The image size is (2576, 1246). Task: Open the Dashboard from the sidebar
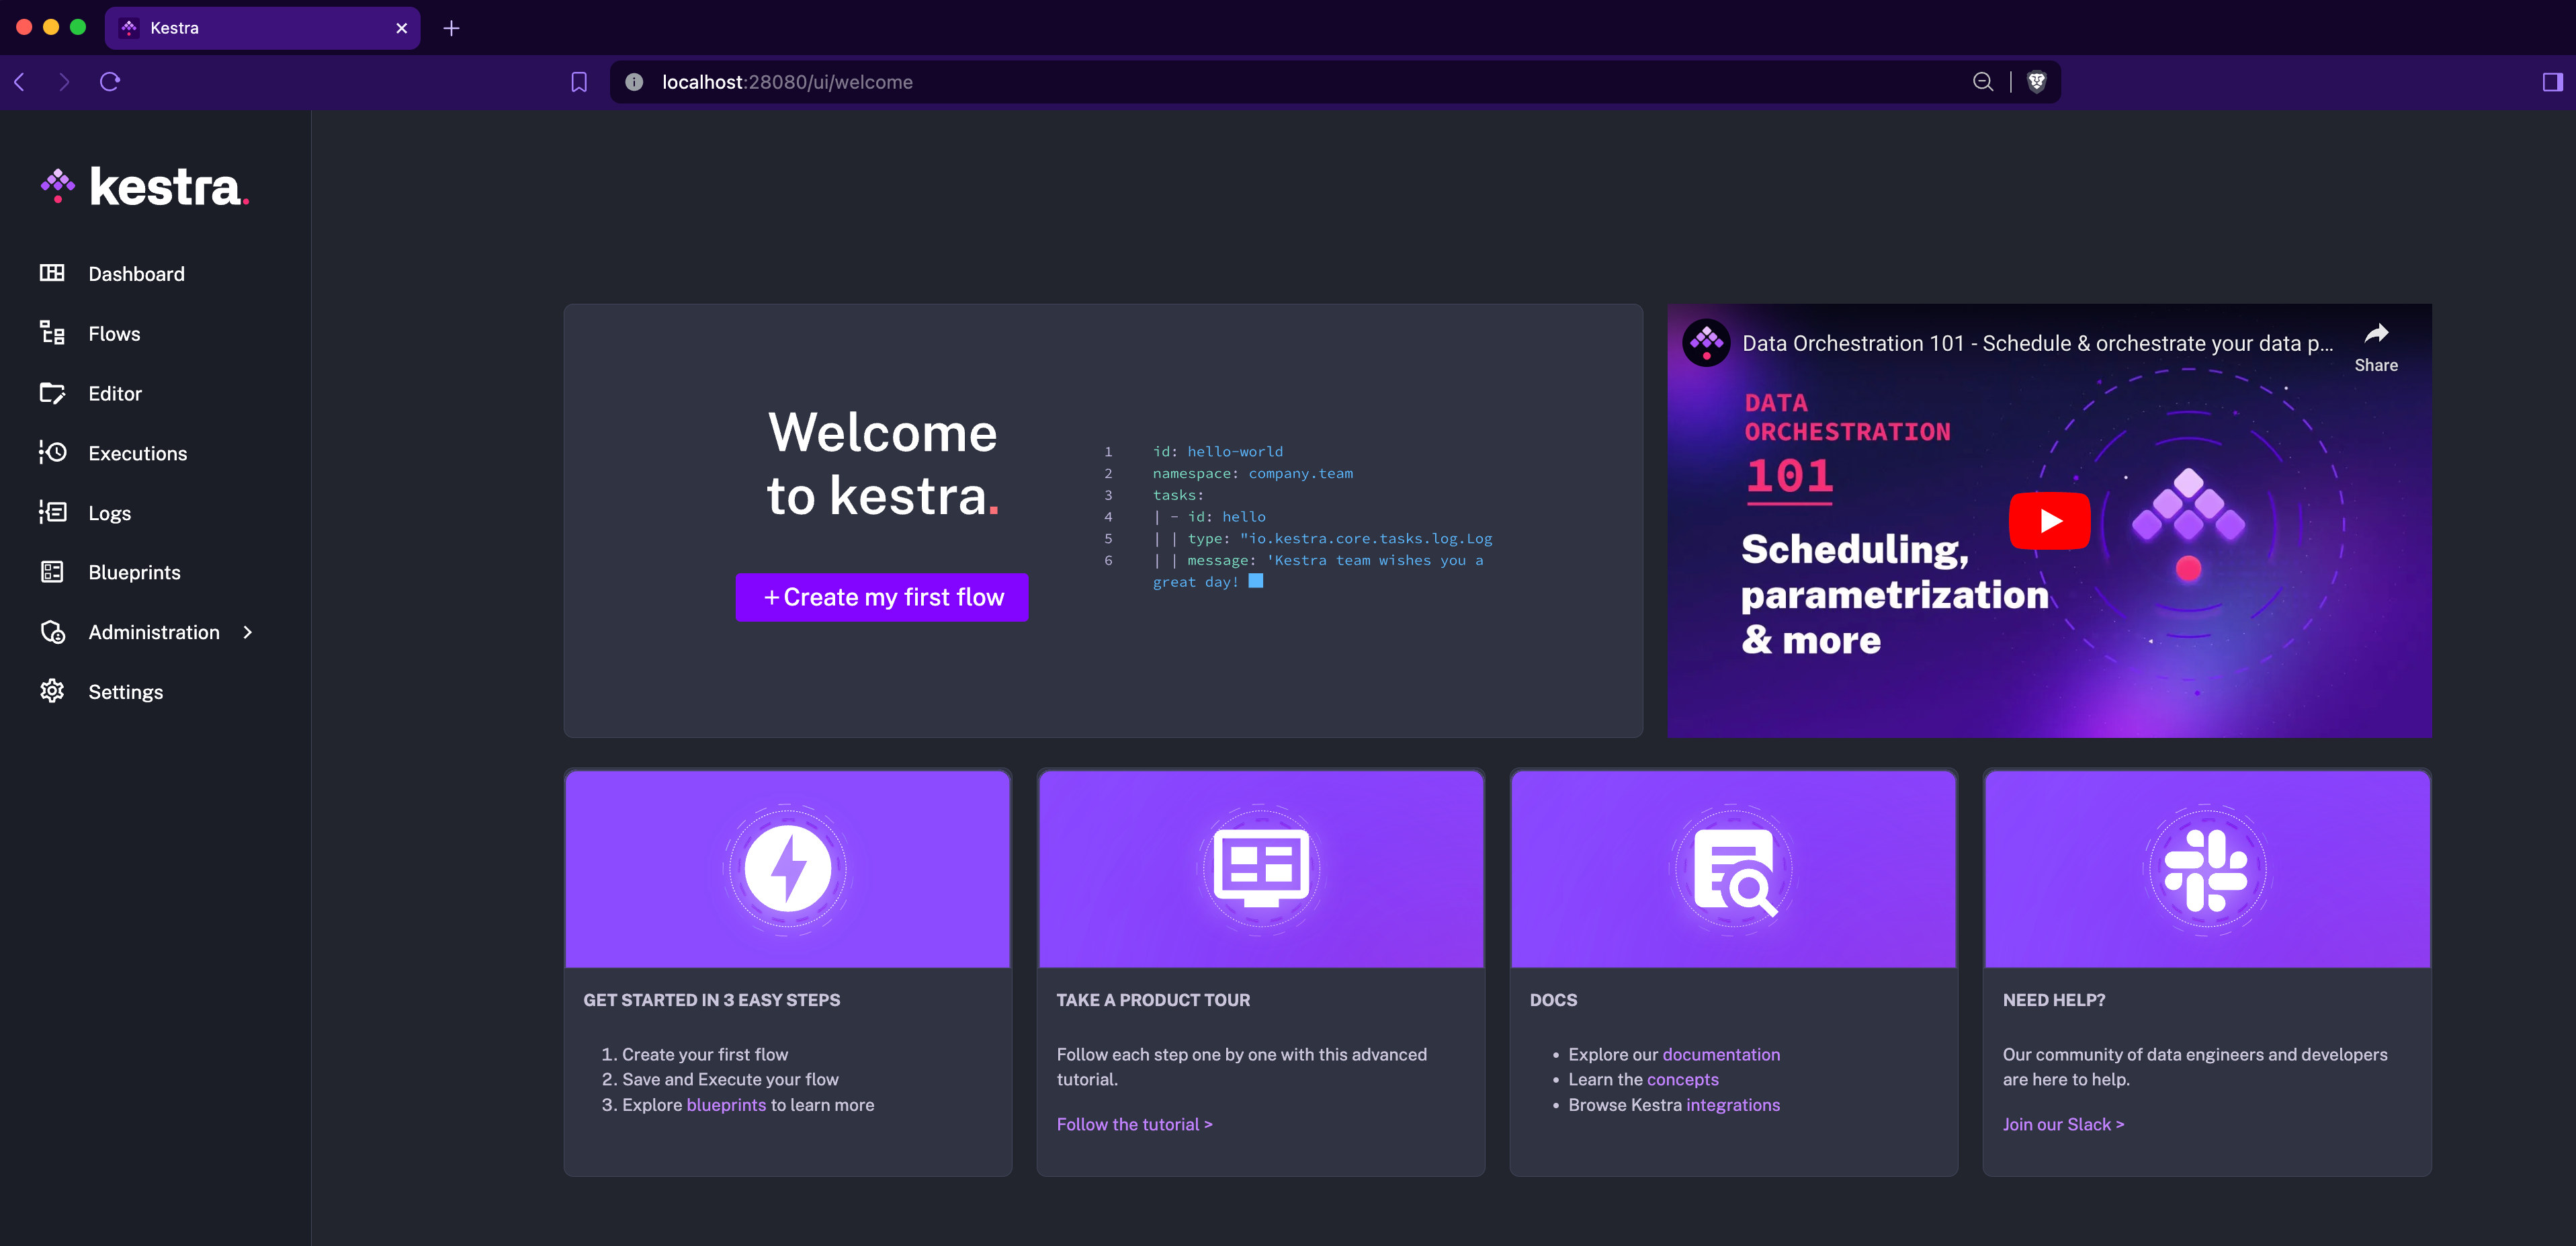coord(136,273)
